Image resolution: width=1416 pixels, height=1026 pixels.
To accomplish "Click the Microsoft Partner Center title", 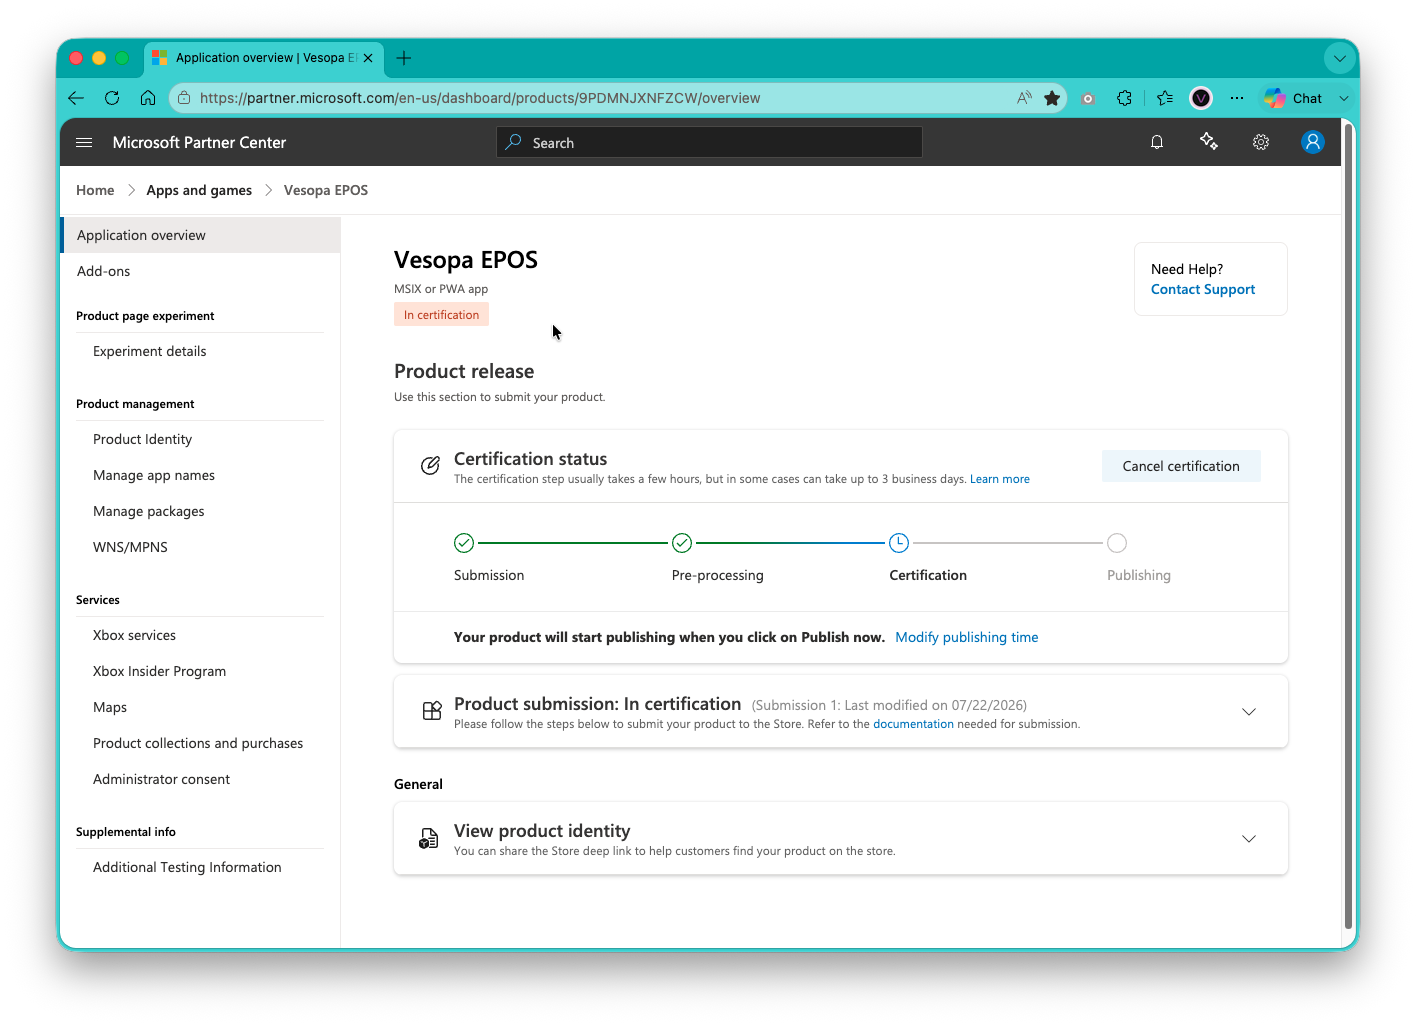I will pos(199,142).
